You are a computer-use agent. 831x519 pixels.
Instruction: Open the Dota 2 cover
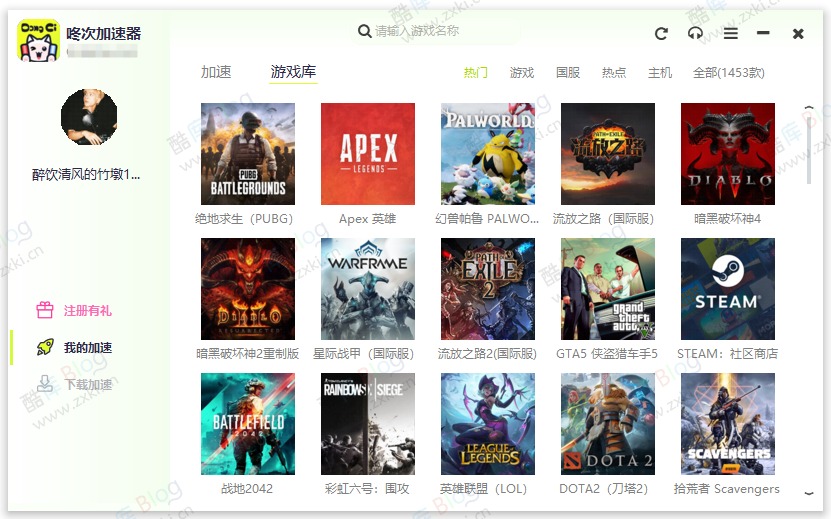point(608,424)
